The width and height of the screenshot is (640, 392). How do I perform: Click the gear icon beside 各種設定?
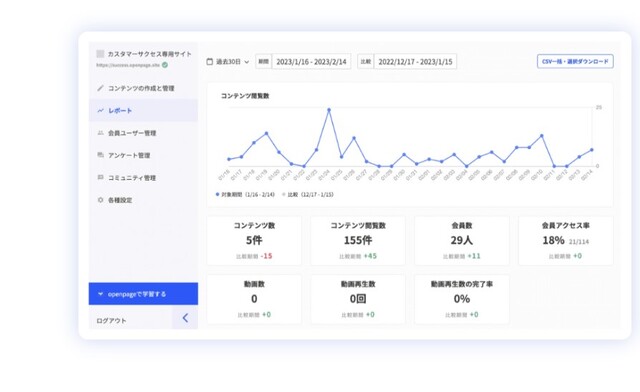point(100,200)
